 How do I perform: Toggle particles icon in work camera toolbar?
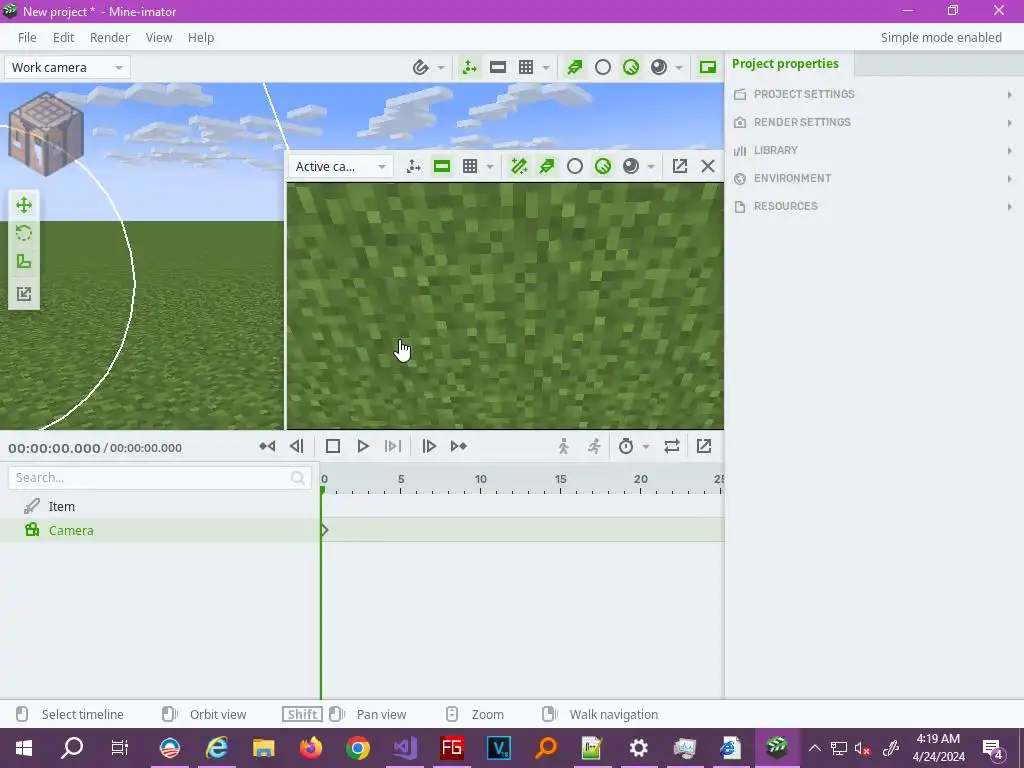click(575, 67)
